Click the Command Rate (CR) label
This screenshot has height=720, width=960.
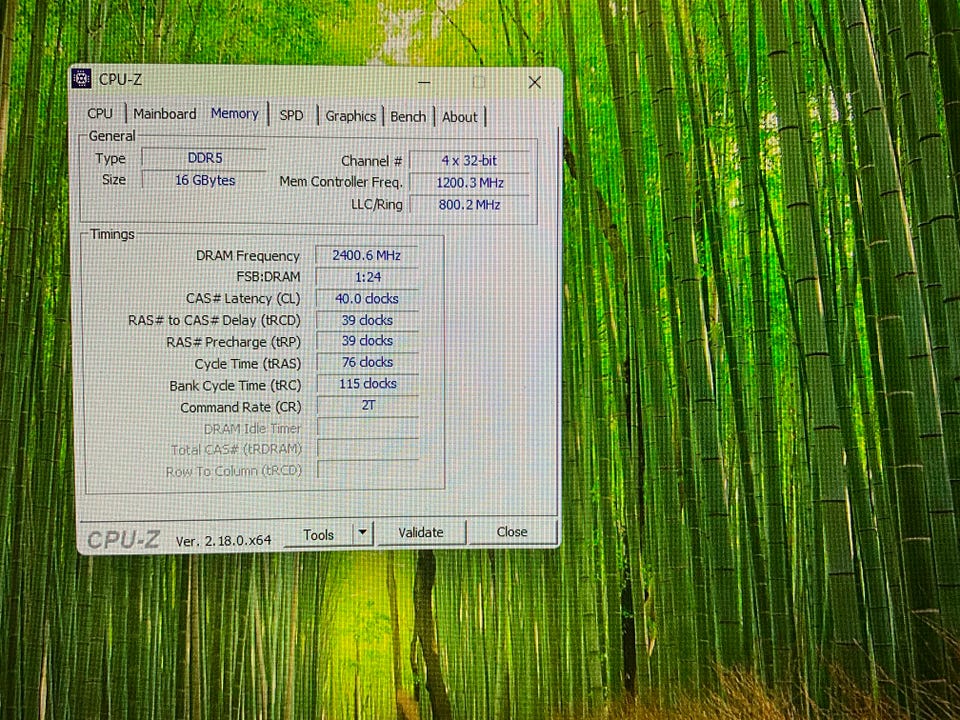[241, 407]
